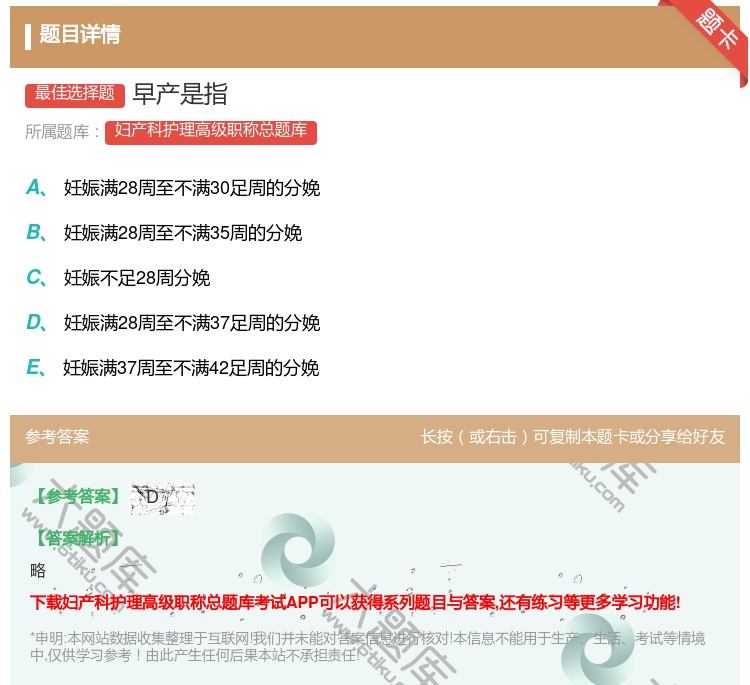The image size is (750, 685).
Task: Click the 略 explanation text
Action: pos(38,570)
